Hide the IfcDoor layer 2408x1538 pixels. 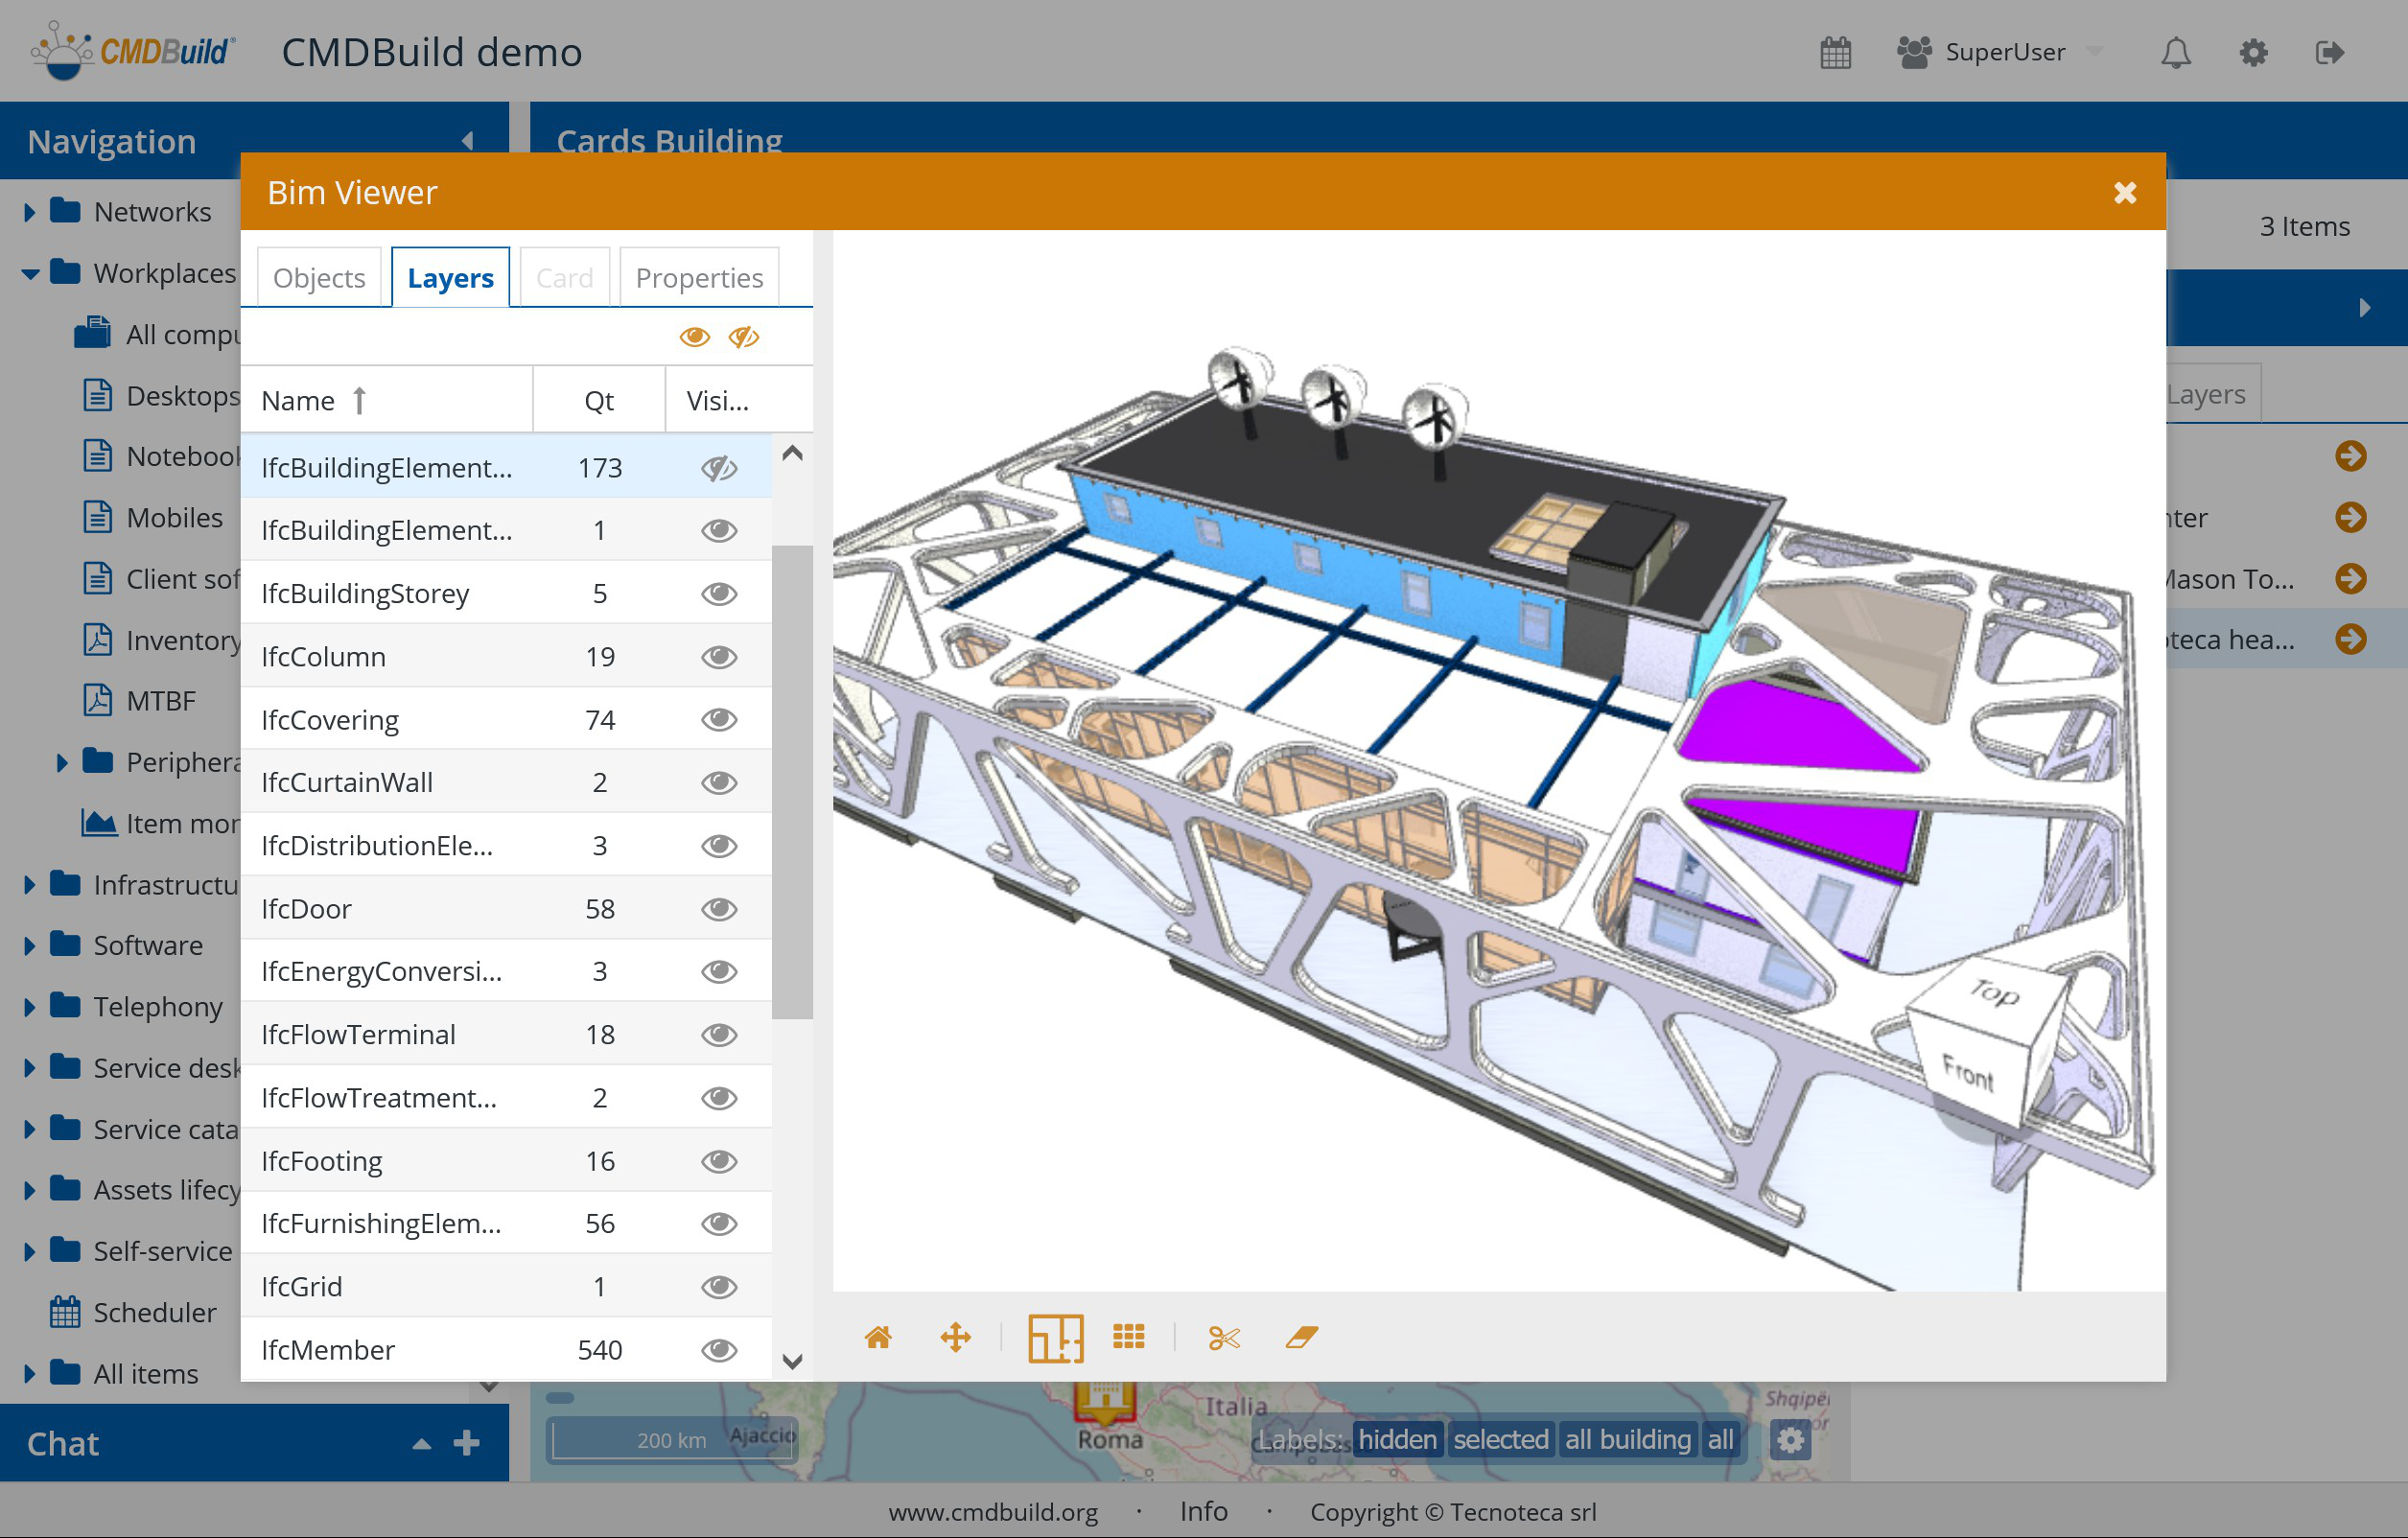coord(718,909)
